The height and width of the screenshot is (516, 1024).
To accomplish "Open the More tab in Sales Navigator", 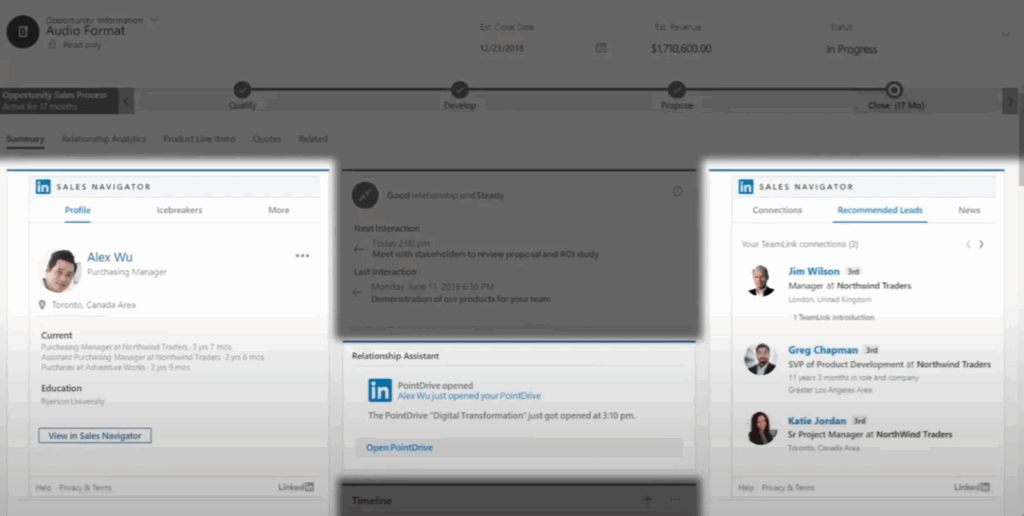I will click(278, 210).
